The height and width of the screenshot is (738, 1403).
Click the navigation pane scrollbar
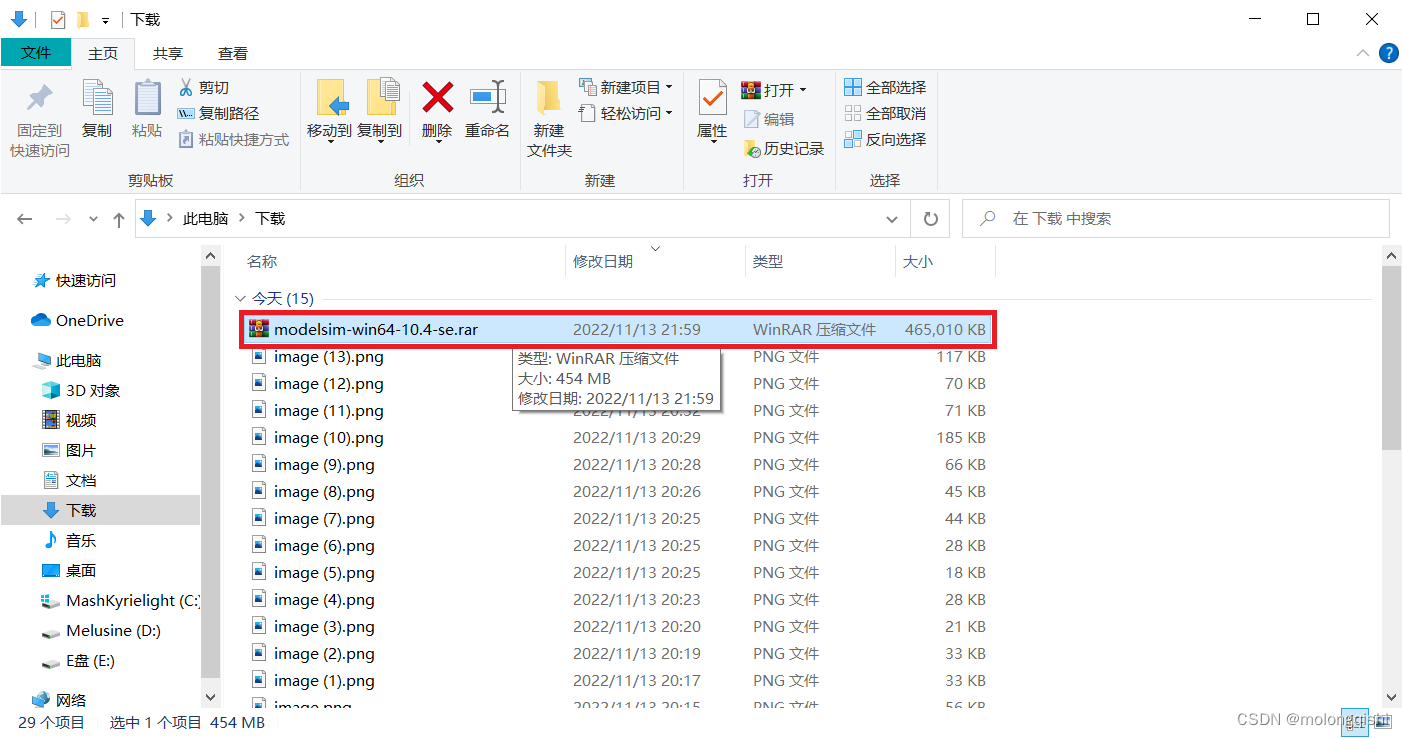coord(211,470)
